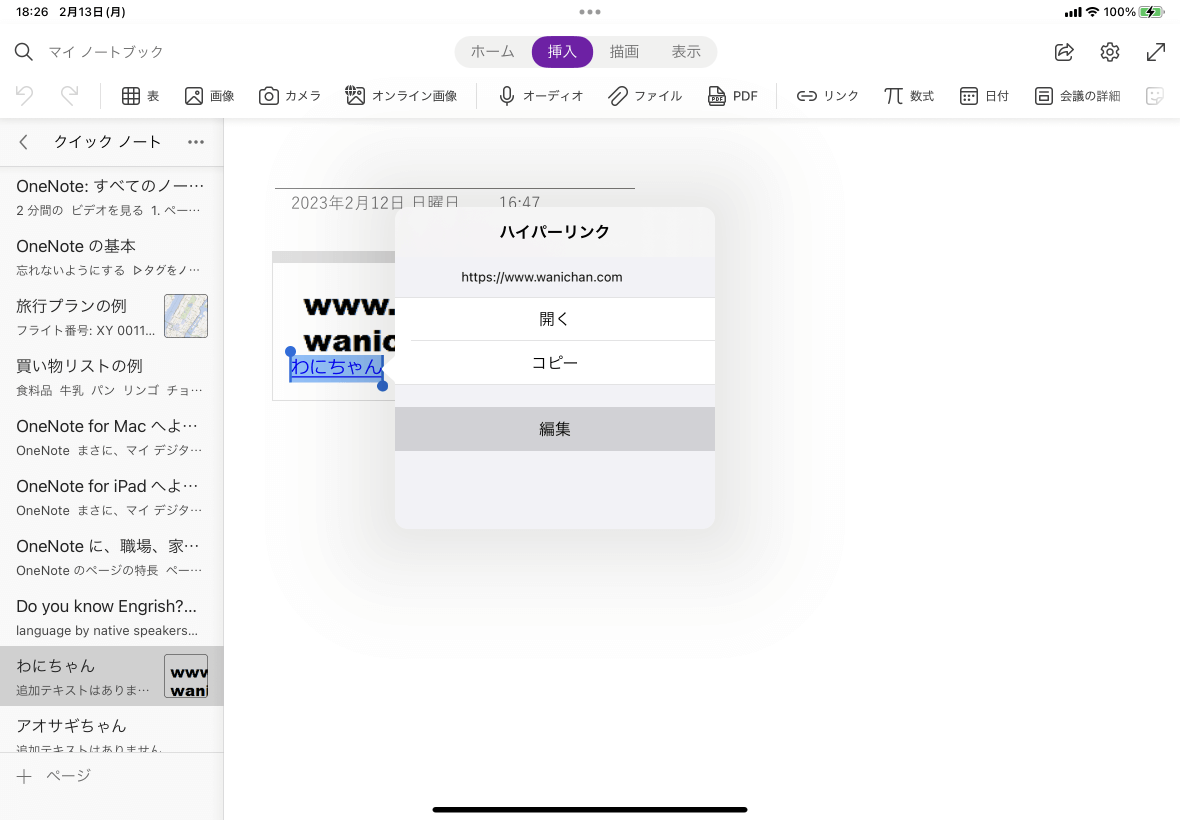Open the share icon
This screenshot has width=1180, height=820.
1064,52
